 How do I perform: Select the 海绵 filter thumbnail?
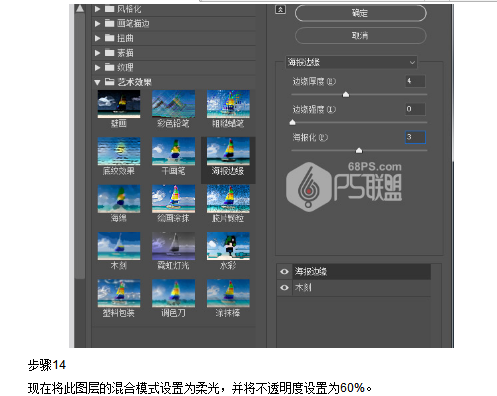(x=119, y=199)
